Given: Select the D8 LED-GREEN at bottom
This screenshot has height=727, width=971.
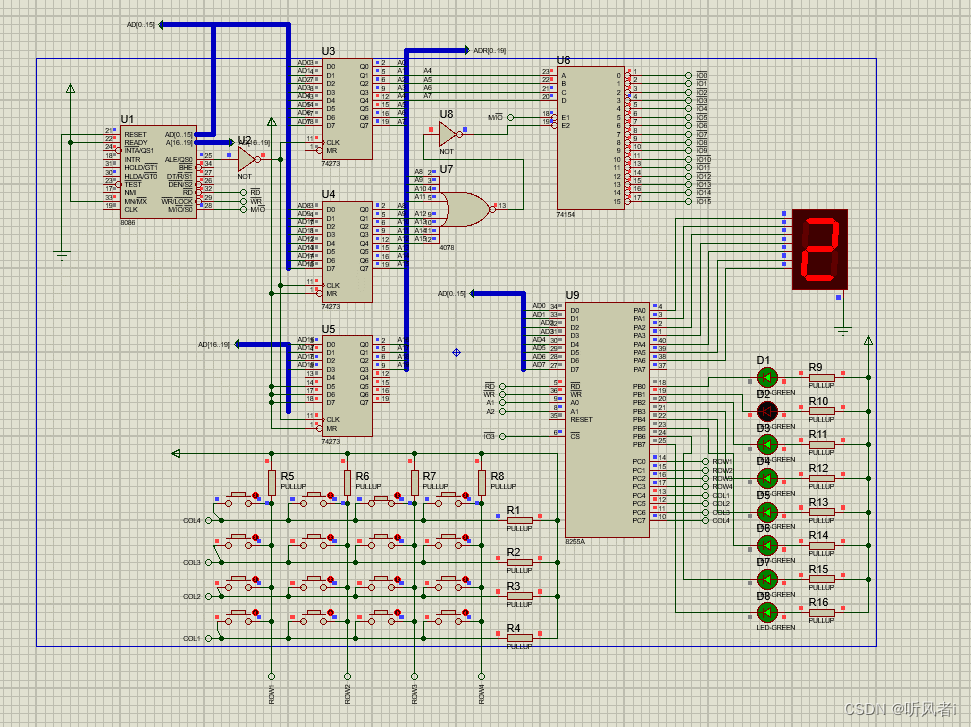Looking at the screenshot, I should 767,612.
